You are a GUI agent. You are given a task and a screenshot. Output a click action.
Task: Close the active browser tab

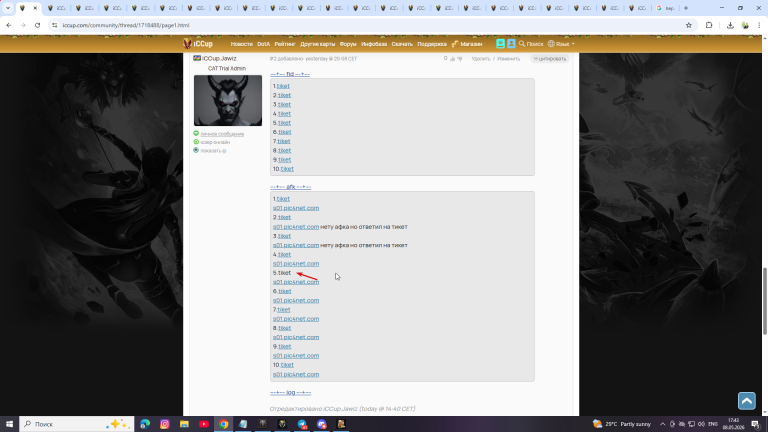[35, 8]
